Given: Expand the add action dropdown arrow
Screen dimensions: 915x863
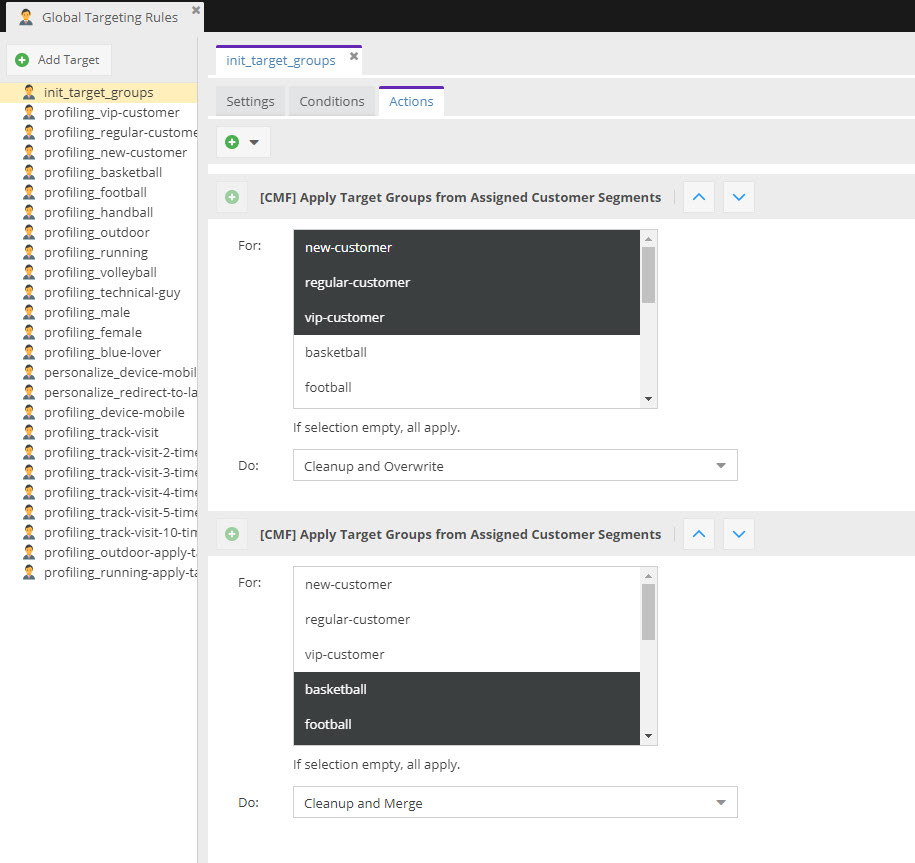Looking at the screenshot, I should 254,142.
